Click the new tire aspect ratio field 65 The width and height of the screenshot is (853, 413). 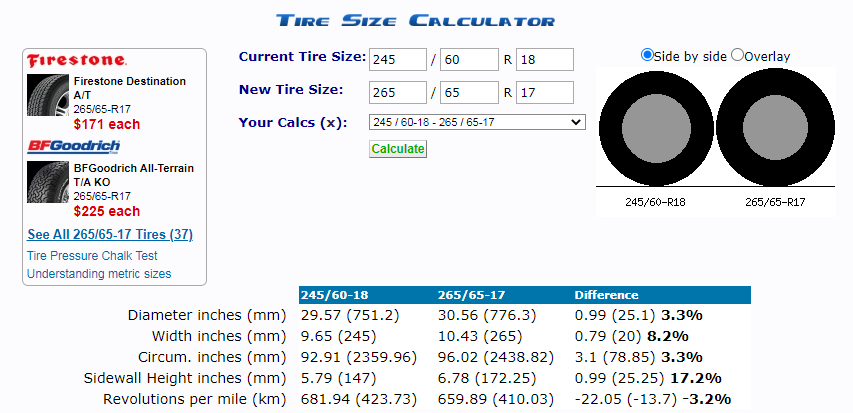(x=469, y=93)
